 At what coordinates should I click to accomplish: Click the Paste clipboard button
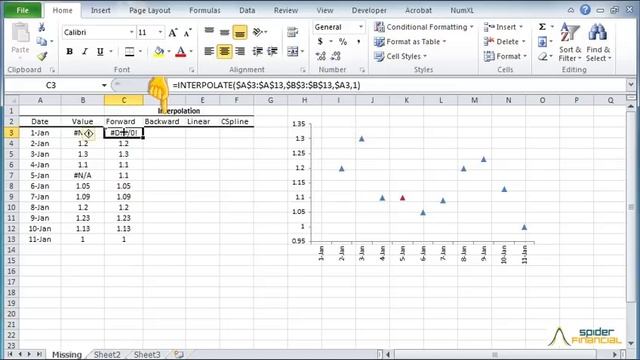(x=20, y=39)
